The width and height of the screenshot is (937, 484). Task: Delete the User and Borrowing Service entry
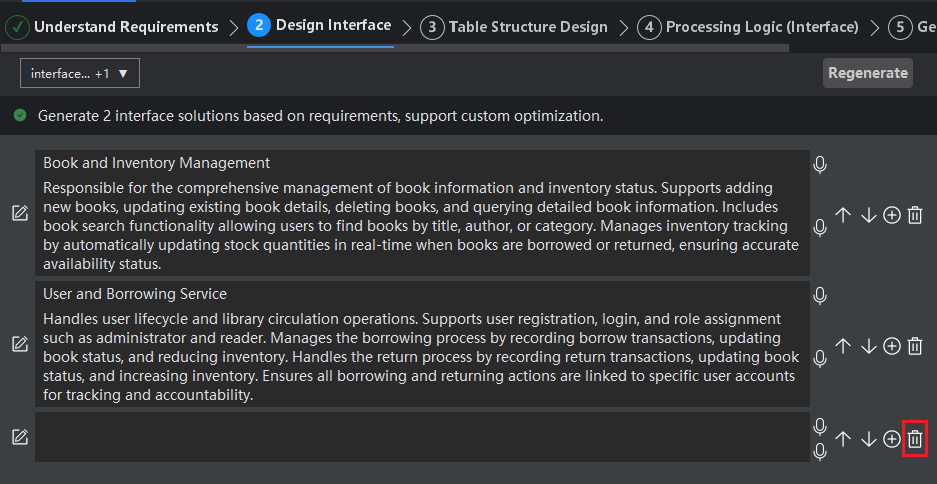coord(914,346)
